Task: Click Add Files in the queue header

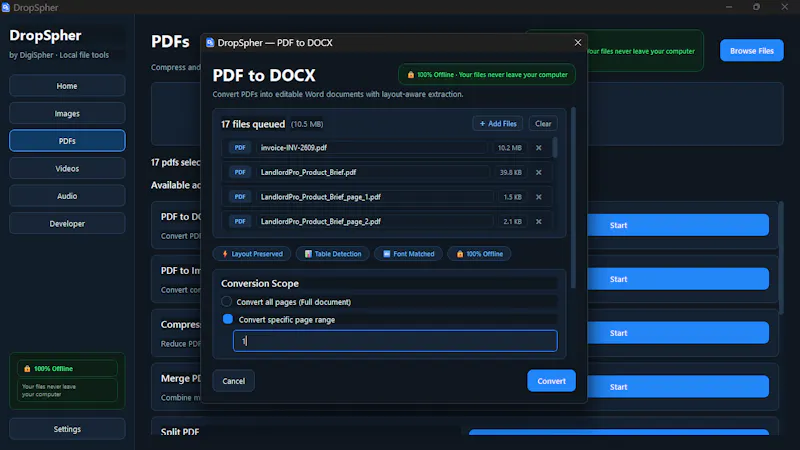Action: [x=497, y=123]
